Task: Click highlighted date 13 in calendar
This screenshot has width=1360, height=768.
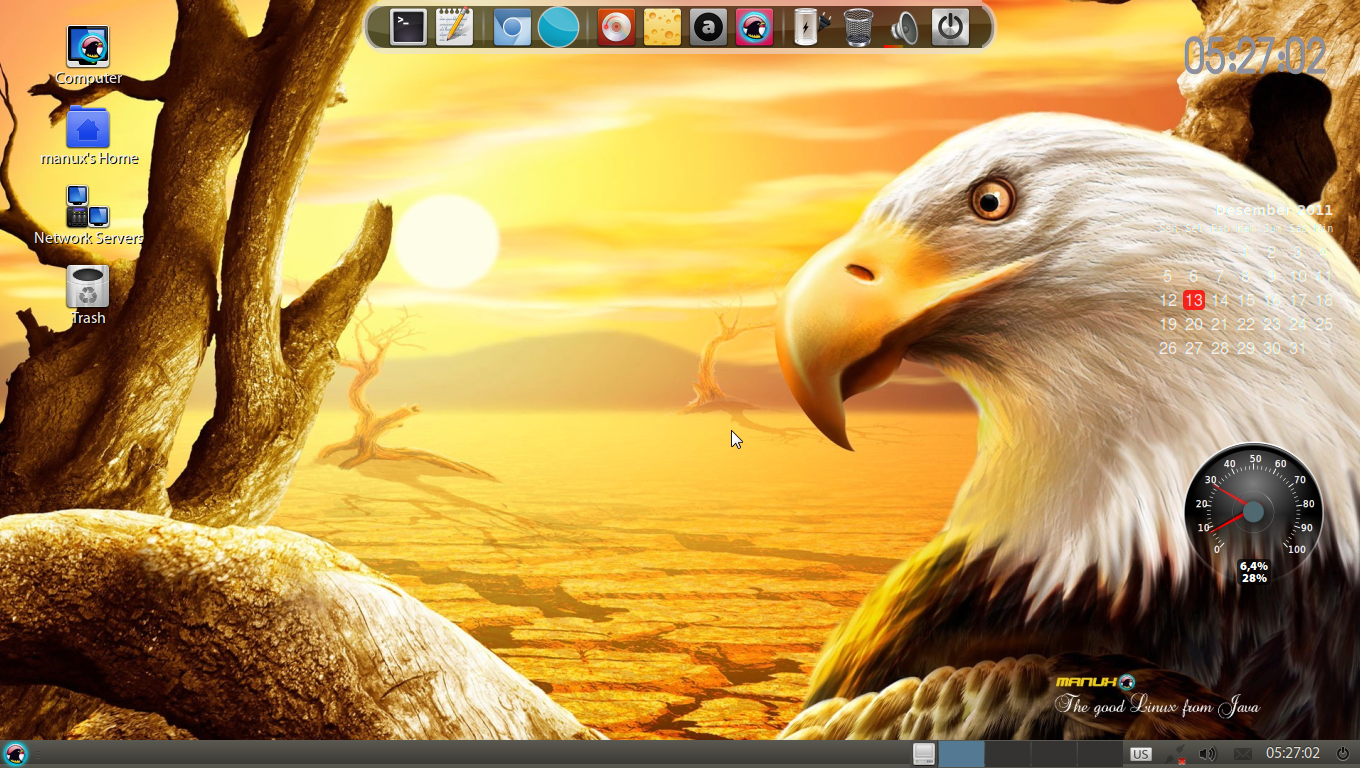Action: tap(1193, 300)
